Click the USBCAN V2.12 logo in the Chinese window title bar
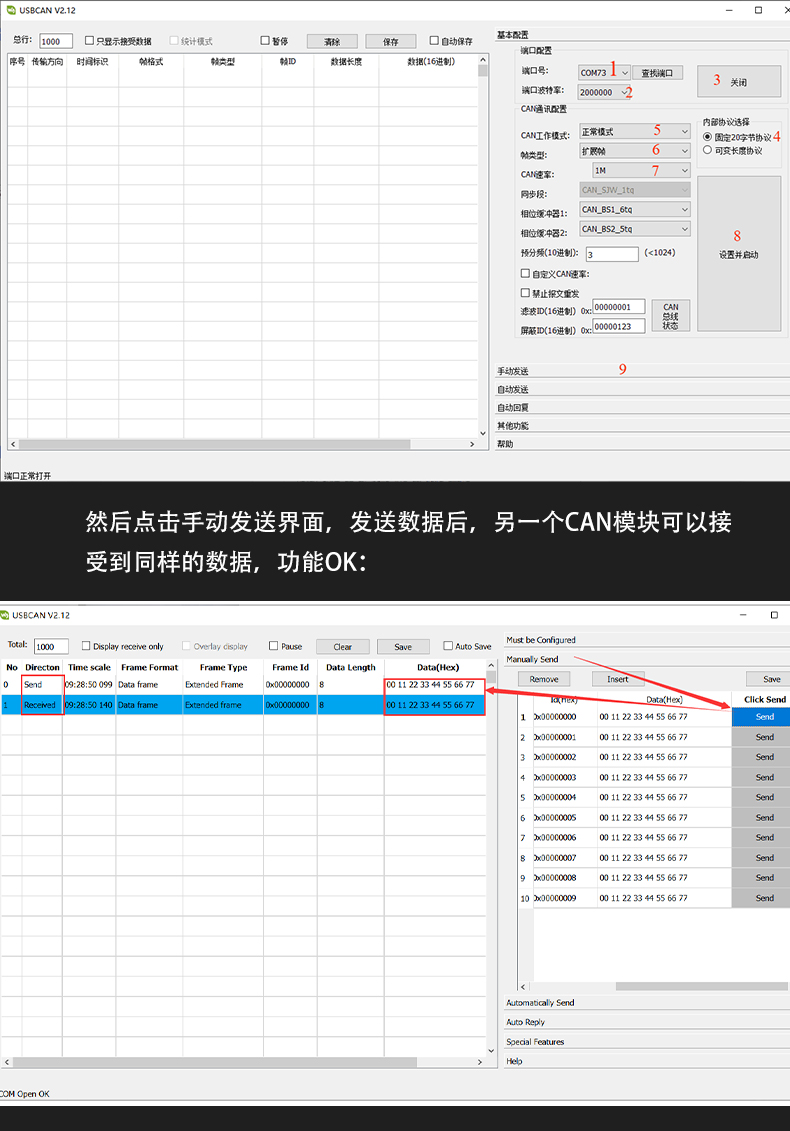The width and height of the screenshot is (790, 1131). 11,11
